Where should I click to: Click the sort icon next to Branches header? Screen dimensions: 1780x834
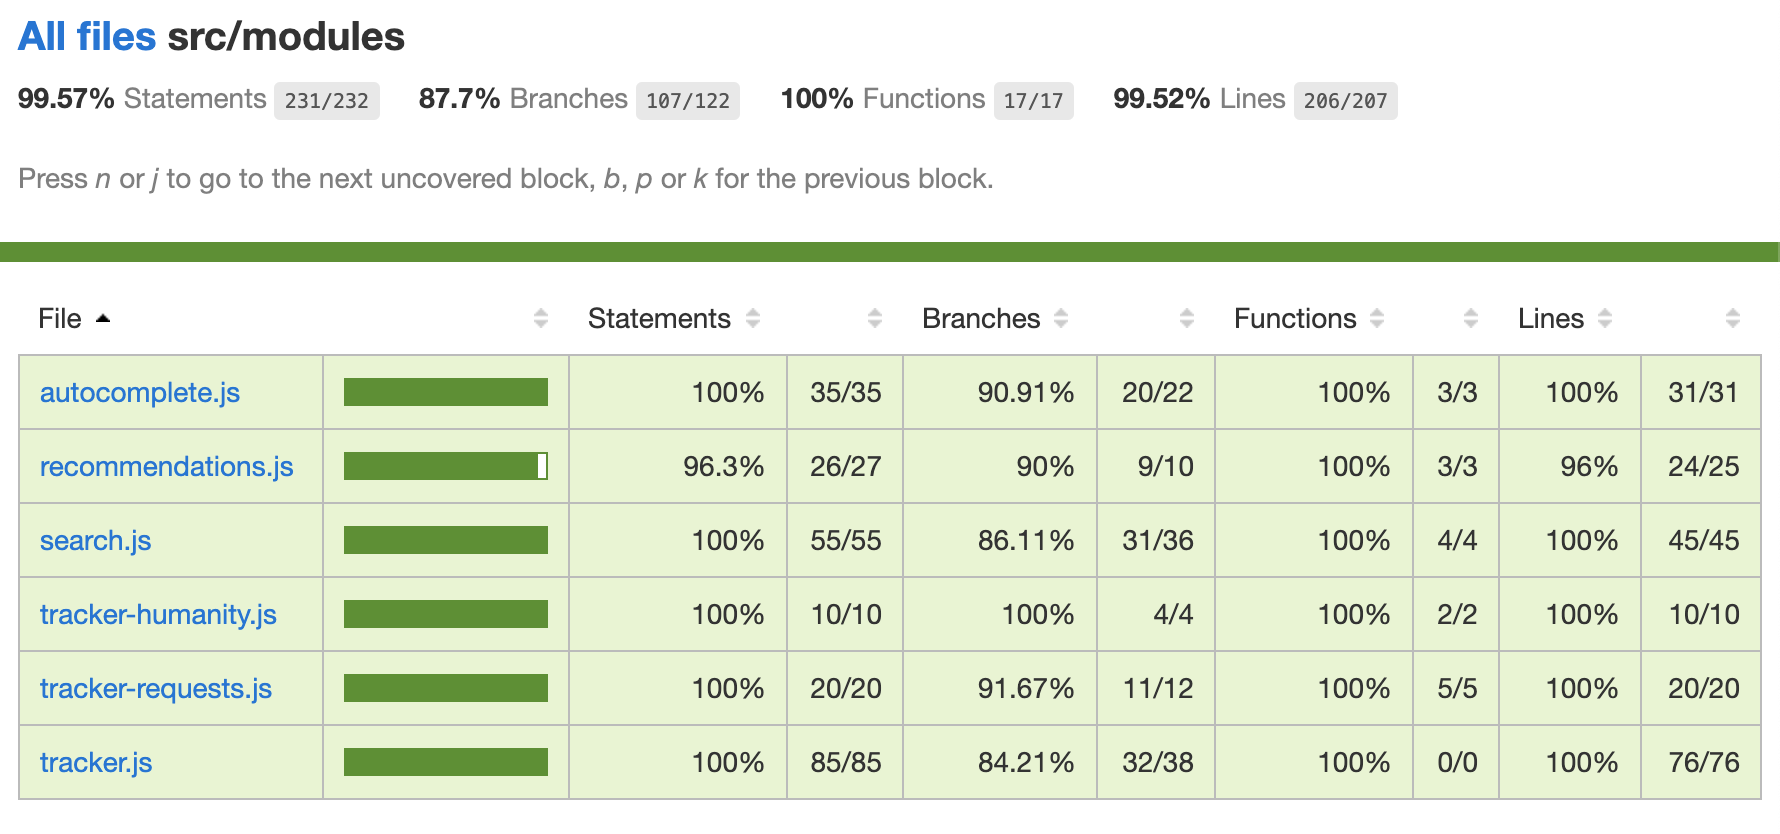click(1061, 319)
